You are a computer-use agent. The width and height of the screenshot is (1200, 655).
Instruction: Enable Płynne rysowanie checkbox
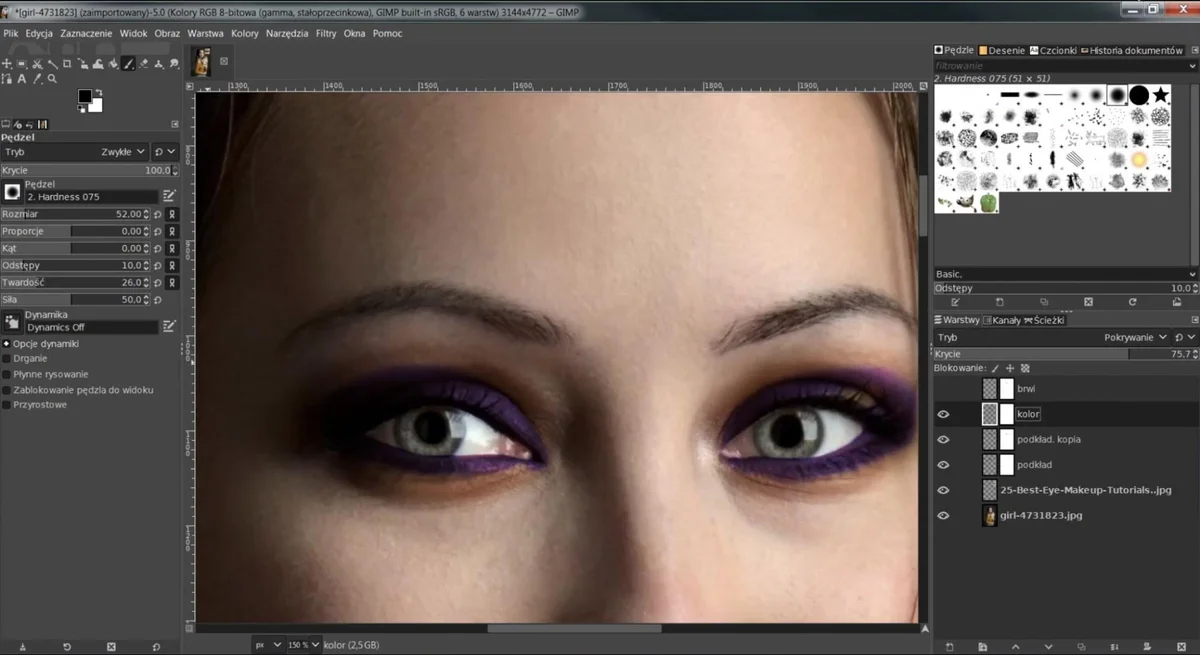tap(7, 374)
